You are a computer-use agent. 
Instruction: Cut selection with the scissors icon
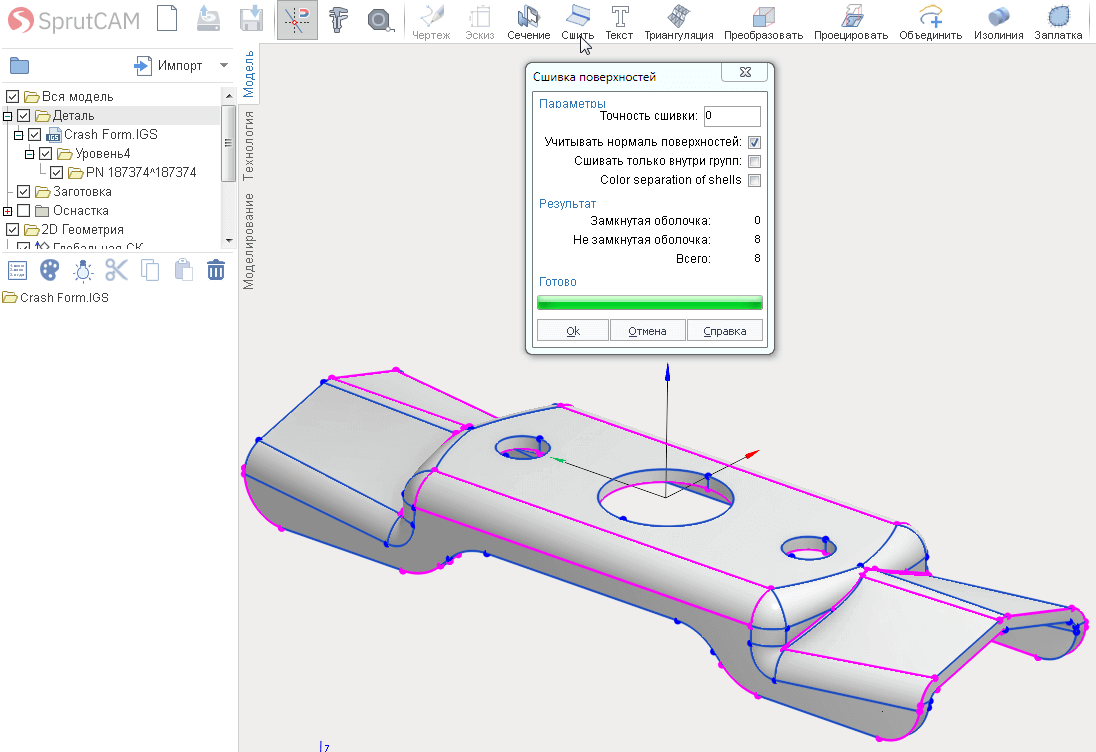tap(116, 270)
